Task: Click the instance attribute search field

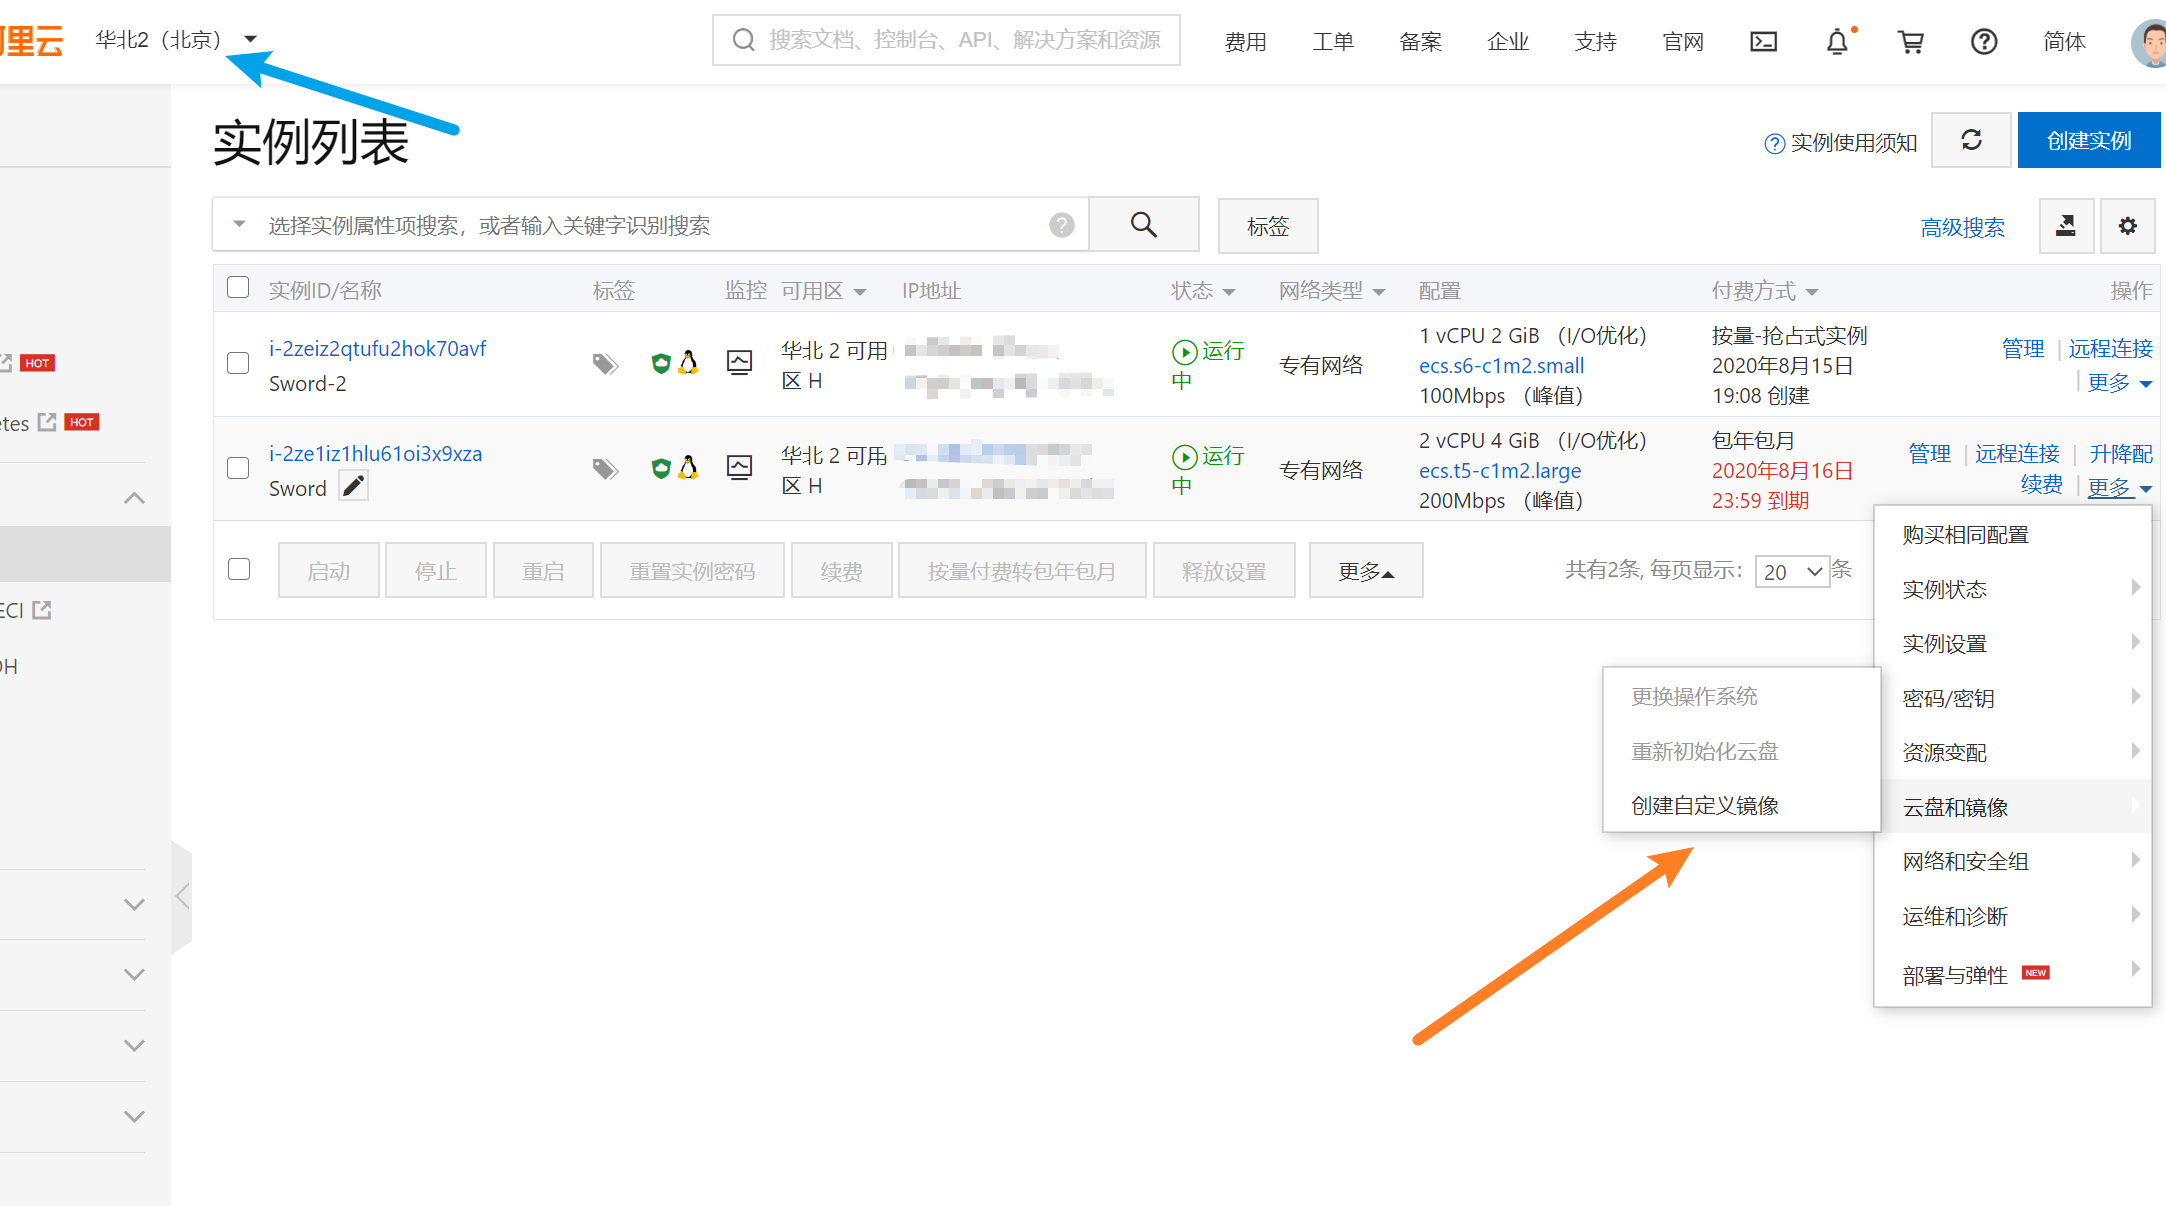Action: click(650, 225)
